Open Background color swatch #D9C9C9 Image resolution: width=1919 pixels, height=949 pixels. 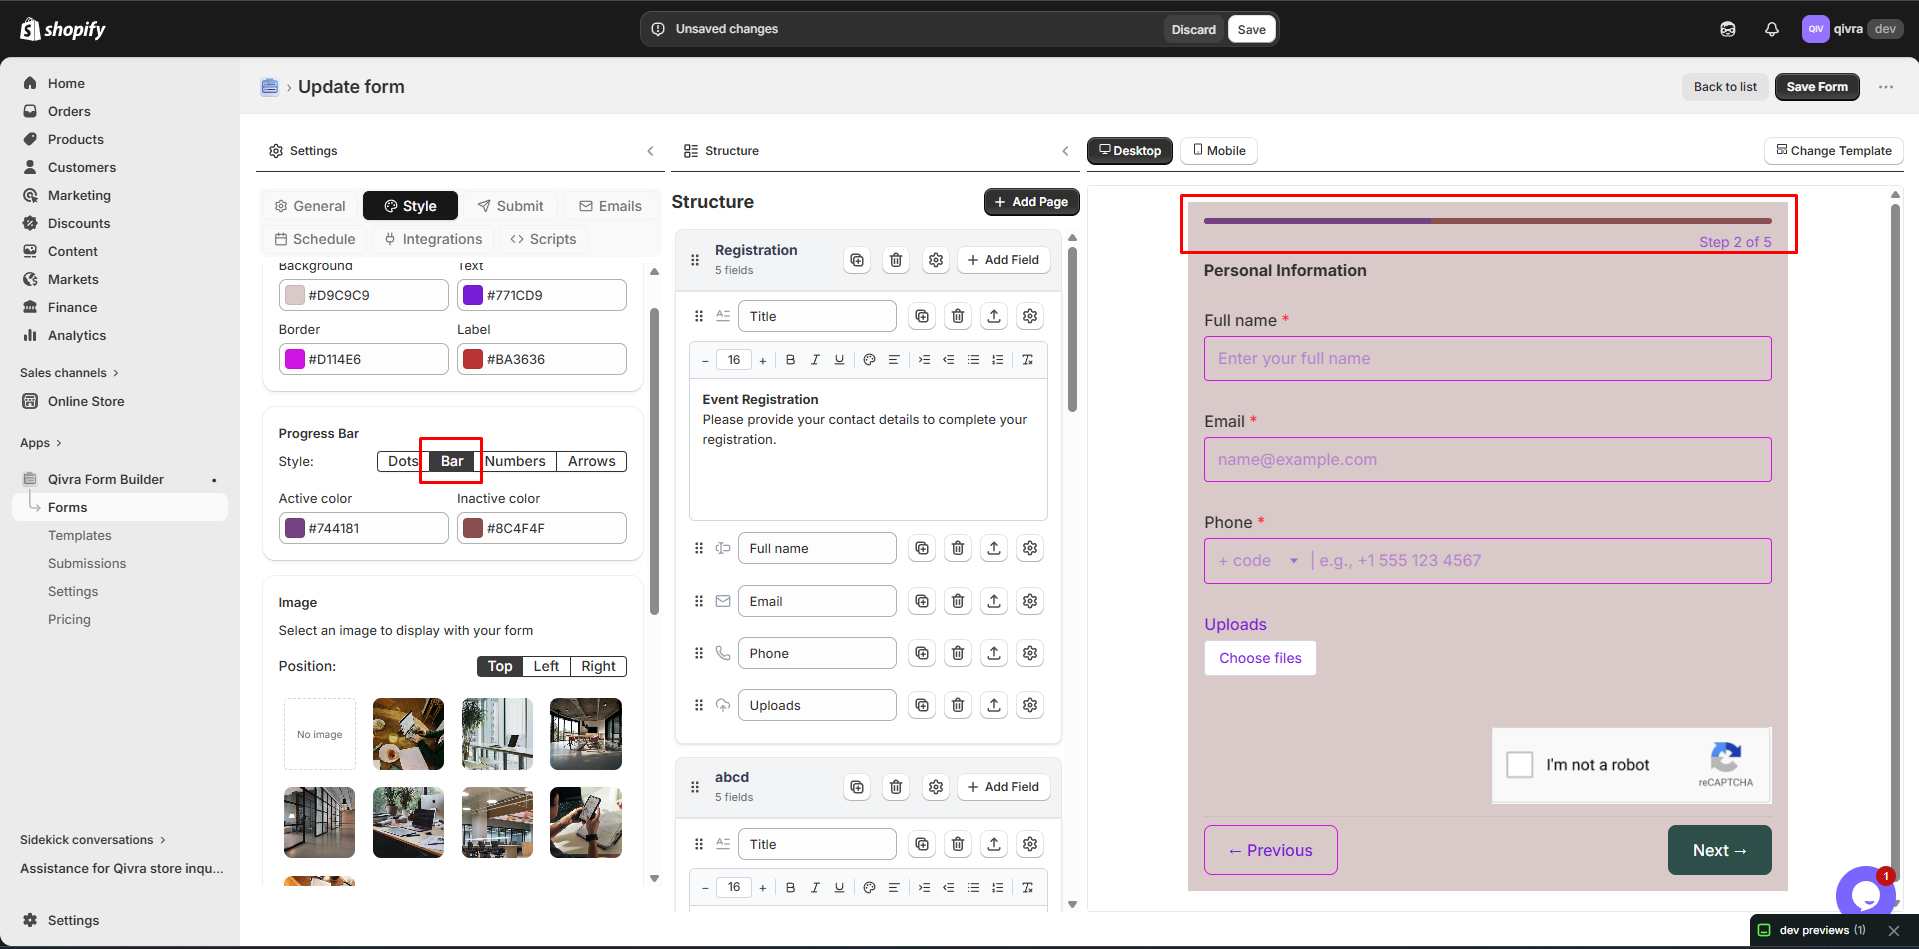pos(295,295)
